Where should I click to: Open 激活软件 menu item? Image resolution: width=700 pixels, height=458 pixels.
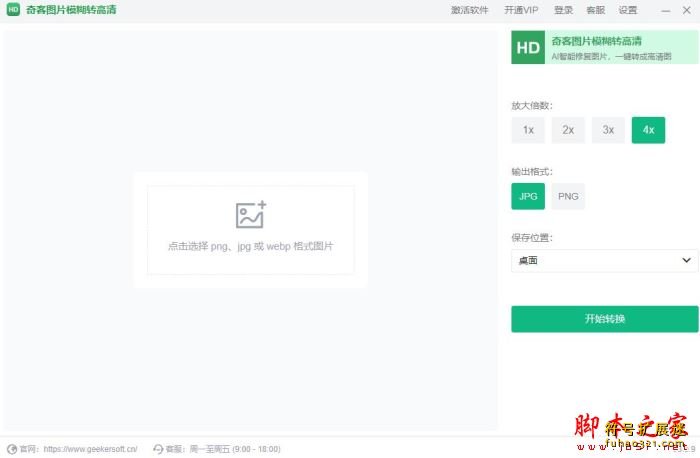[x=469, y=10]
